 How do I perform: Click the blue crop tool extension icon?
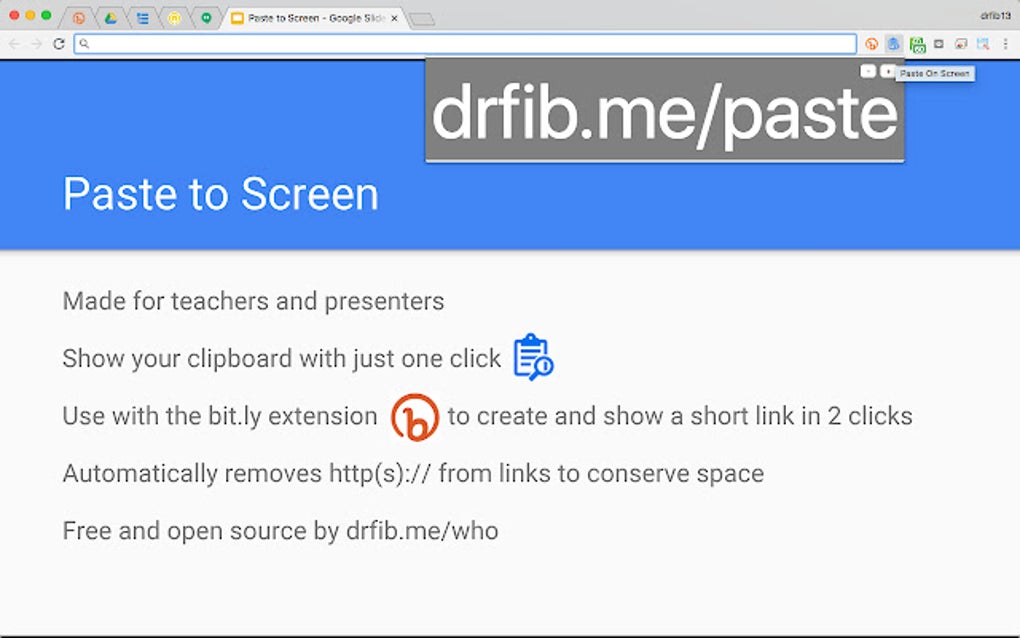(x=982, y=43)
